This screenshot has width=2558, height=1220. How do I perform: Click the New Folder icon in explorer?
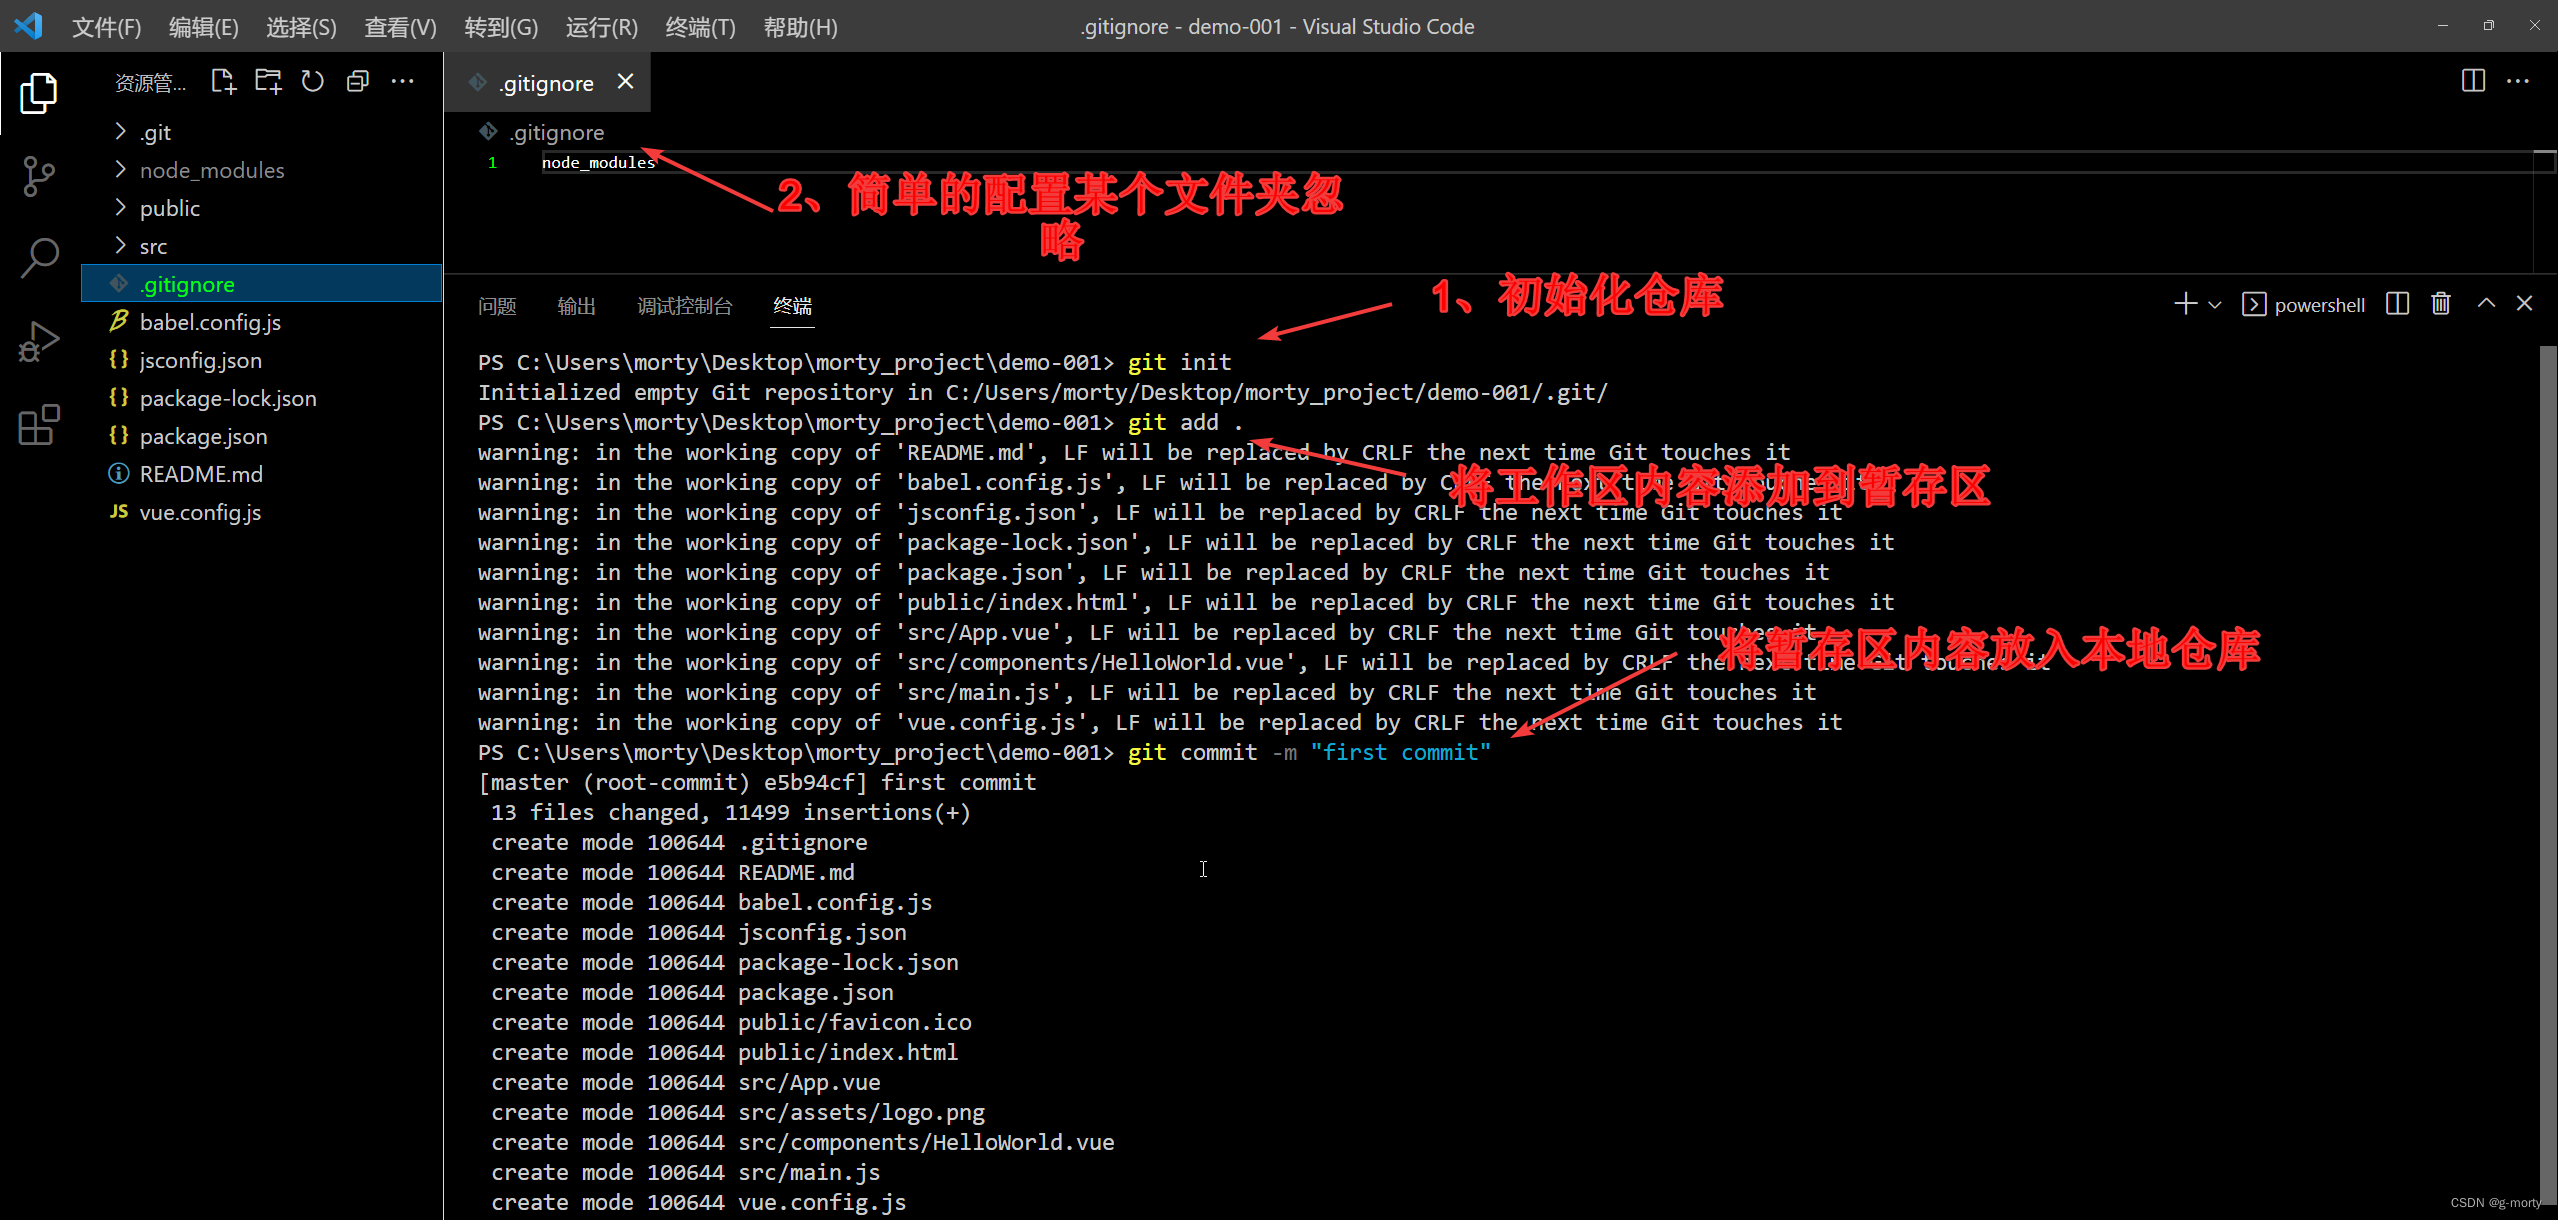pos(268,81)
